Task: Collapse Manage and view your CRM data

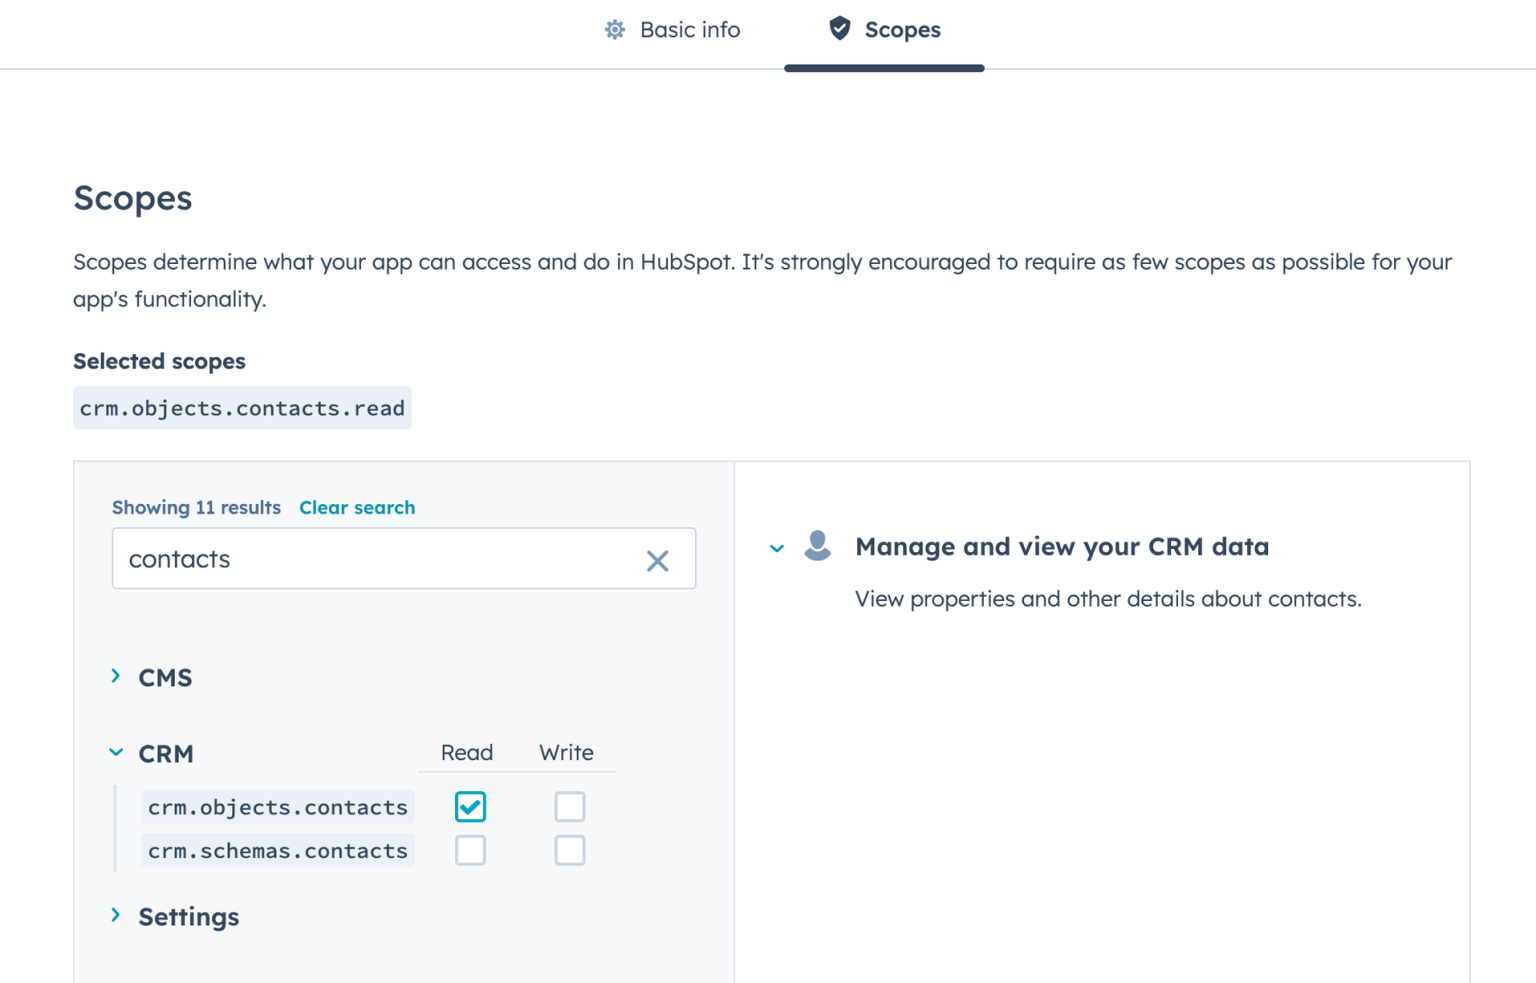Action: pos(777,548)
